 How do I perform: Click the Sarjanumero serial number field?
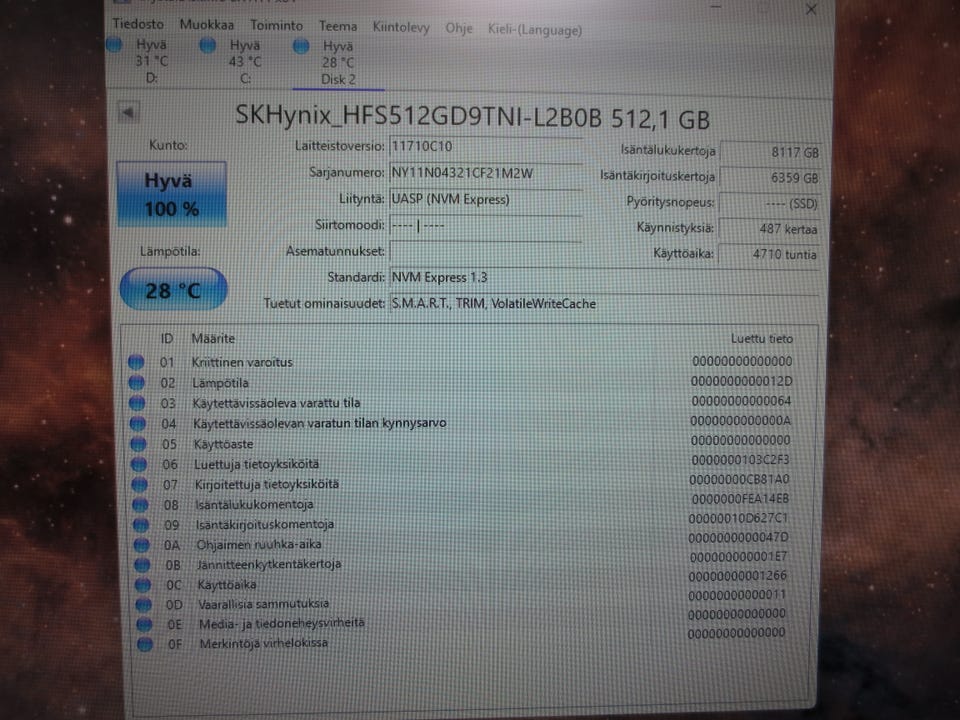coord(485,173)
